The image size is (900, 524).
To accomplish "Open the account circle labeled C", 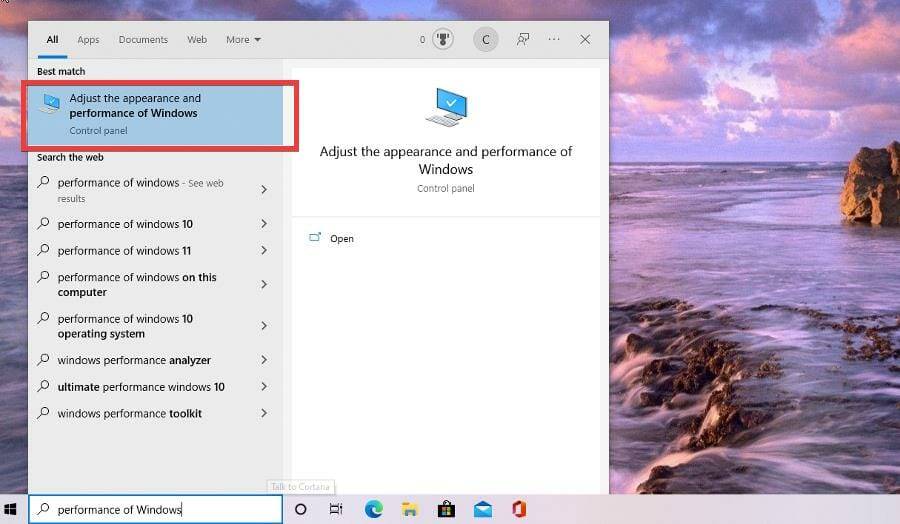I will (x=485, y=40).
